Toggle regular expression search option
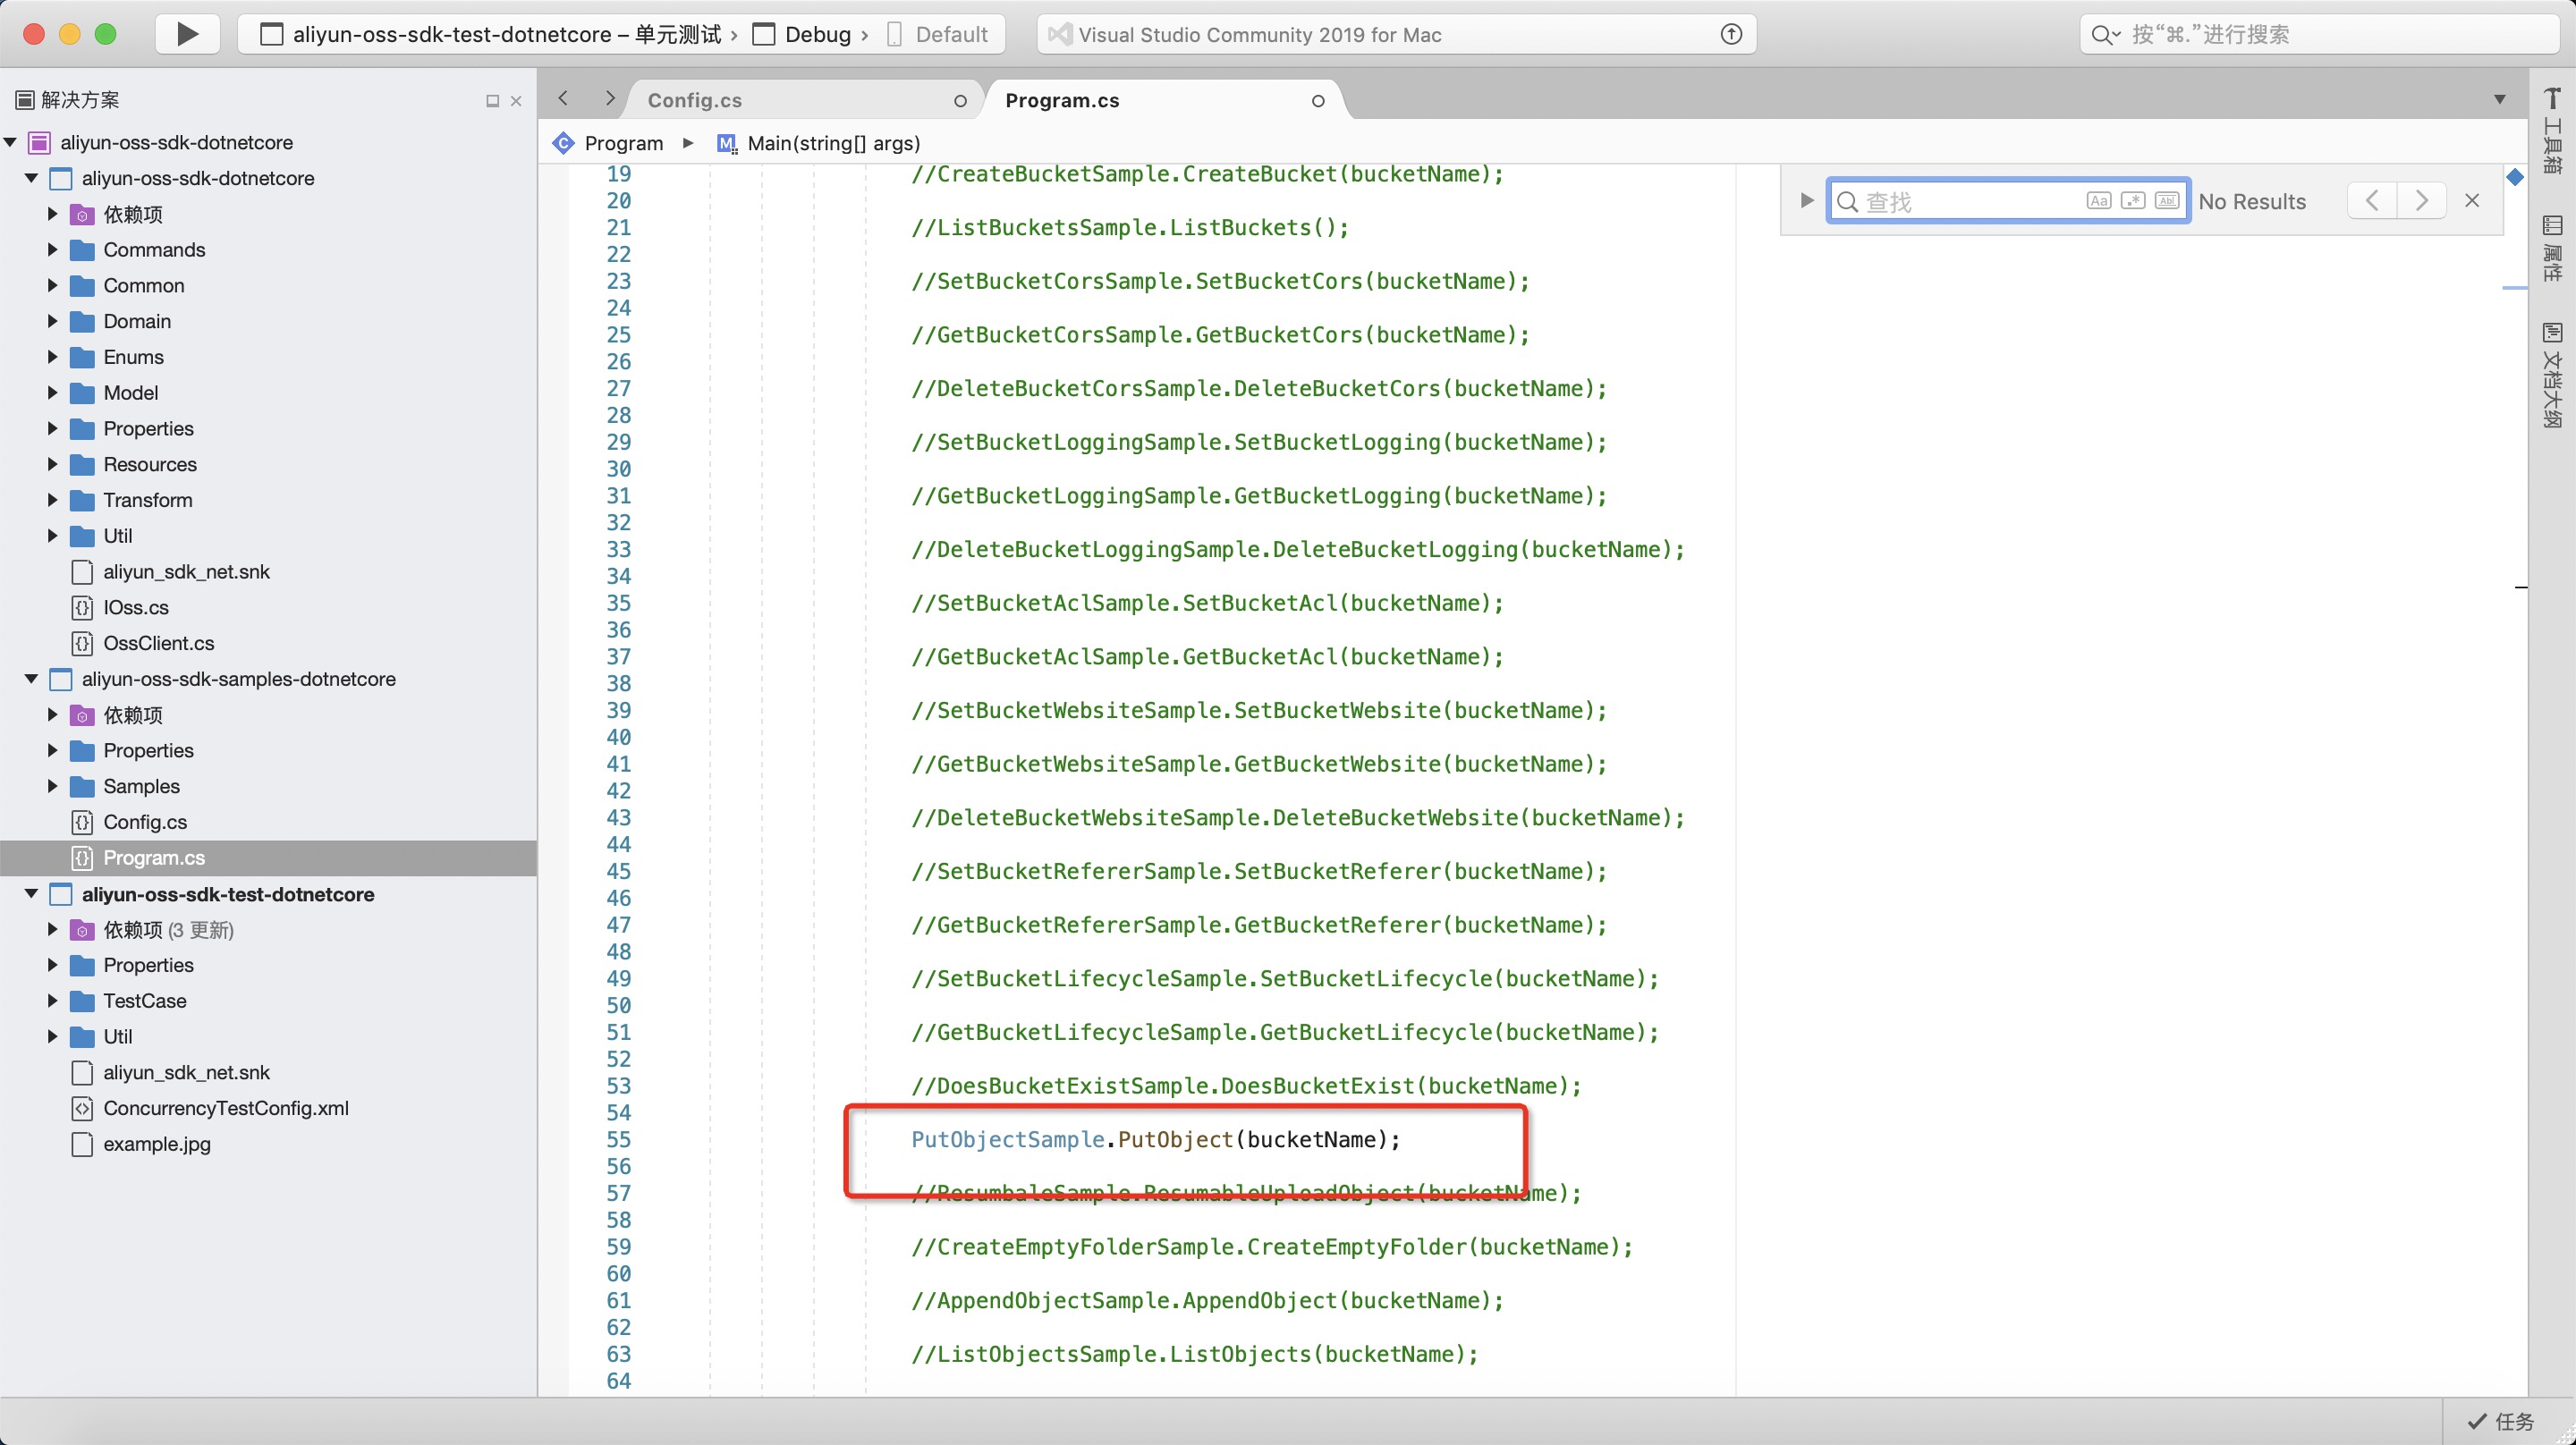Screen dimensions: 2576x1445 (2132, 201)
